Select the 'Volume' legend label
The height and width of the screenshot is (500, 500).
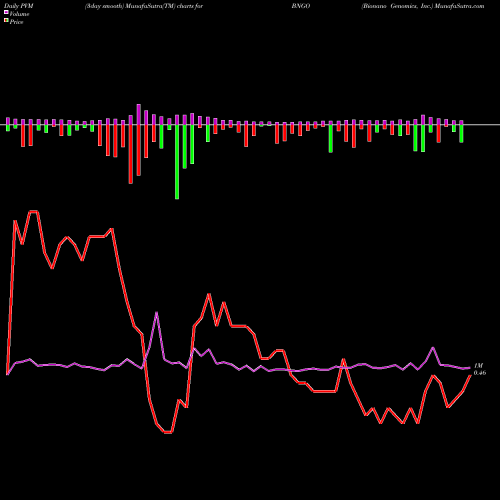(19, 14)
